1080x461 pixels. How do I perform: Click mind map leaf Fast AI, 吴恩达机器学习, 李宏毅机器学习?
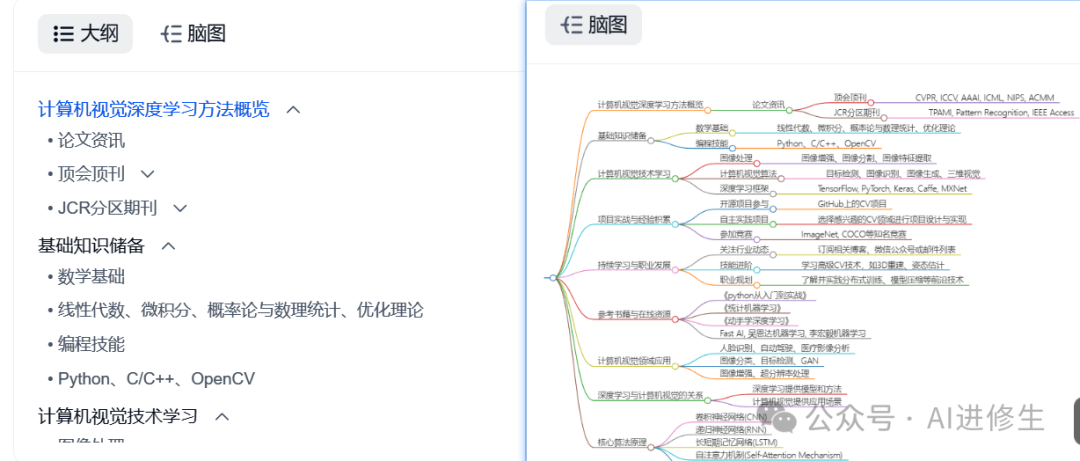tap(791, 334)
